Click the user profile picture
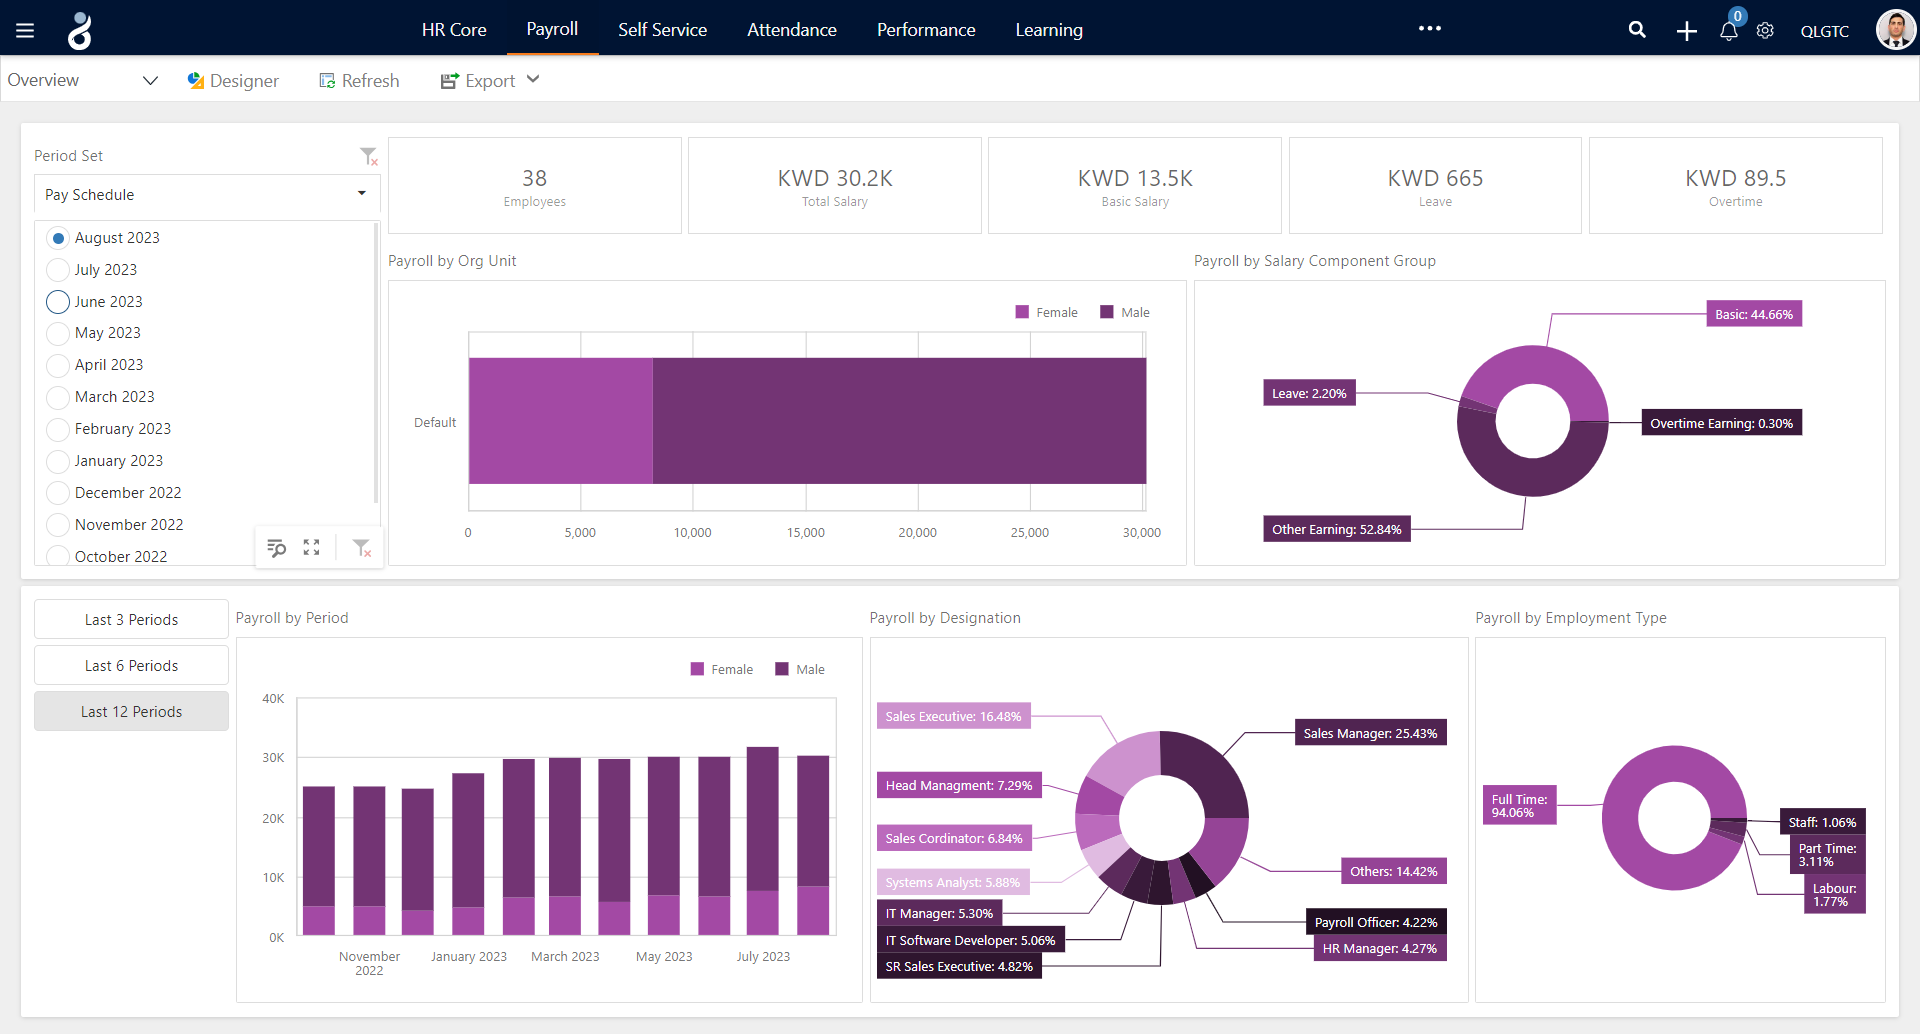1920x1034 pixels. (1896, 29)
